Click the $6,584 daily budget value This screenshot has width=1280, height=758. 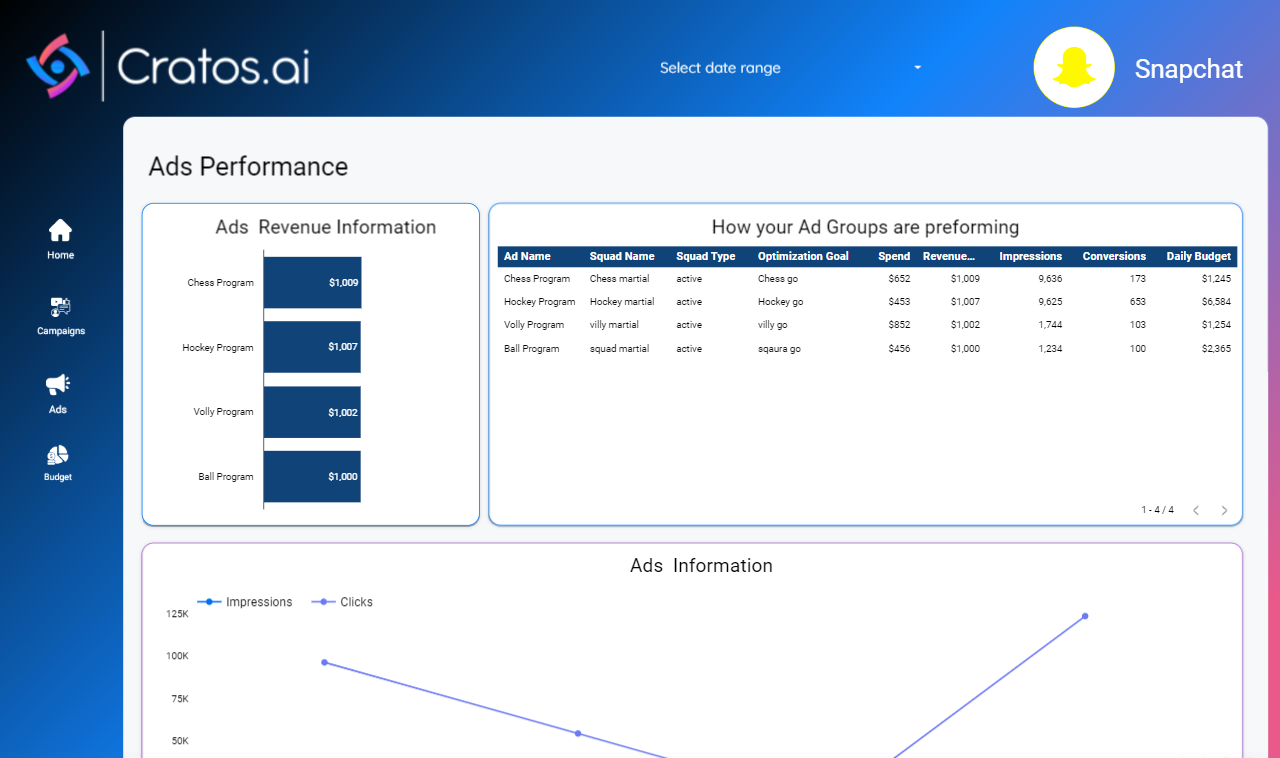[x=1217, y=302]
